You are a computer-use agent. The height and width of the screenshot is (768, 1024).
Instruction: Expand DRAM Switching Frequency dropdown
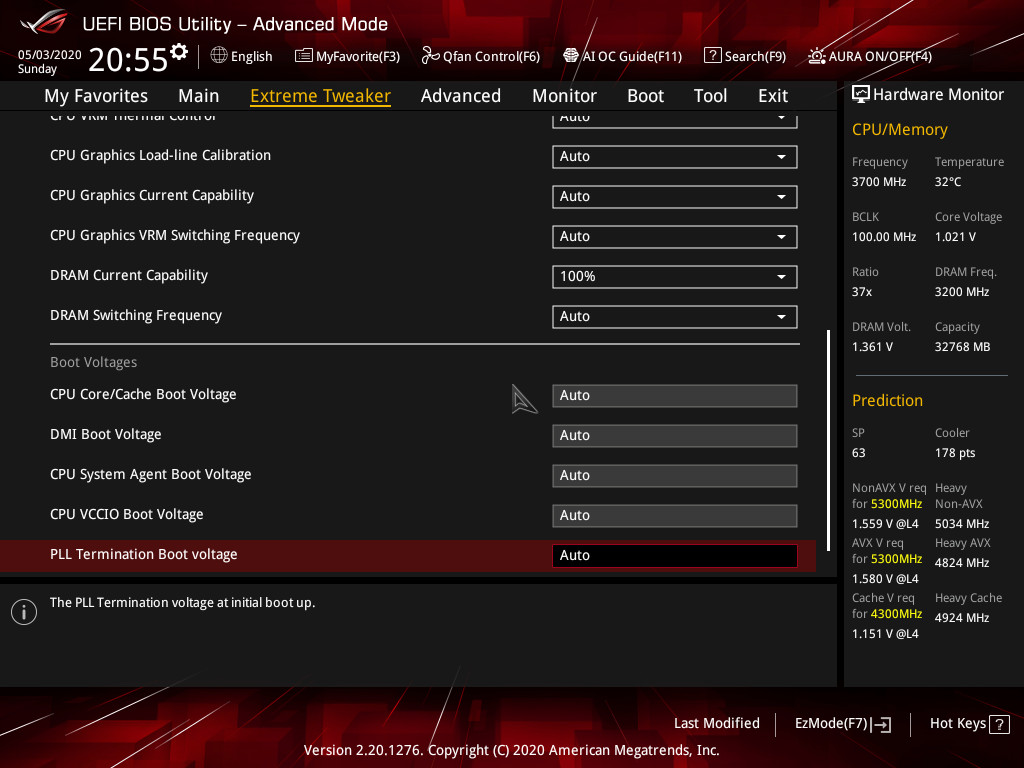click(675, 317)
